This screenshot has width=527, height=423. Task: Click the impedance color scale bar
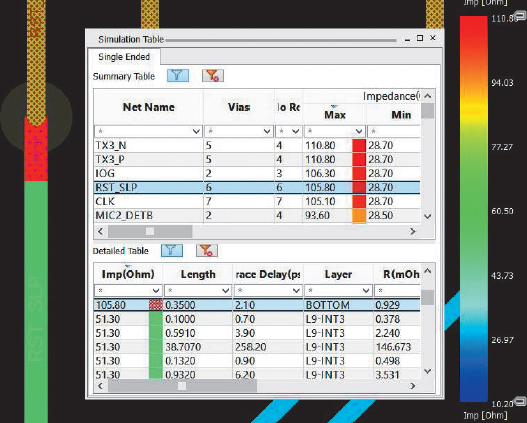pos(474,209)
